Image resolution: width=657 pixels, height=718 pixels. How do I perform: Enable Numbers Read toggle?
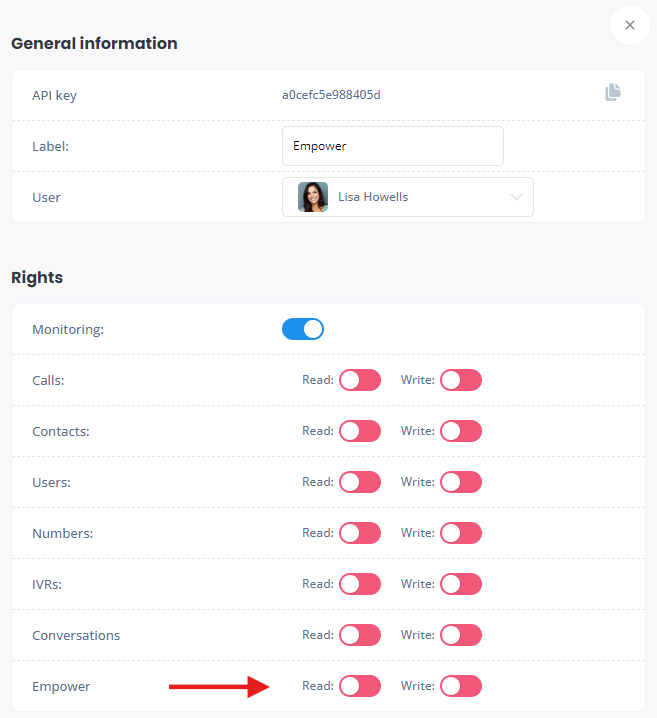click(x=360, y=533)
